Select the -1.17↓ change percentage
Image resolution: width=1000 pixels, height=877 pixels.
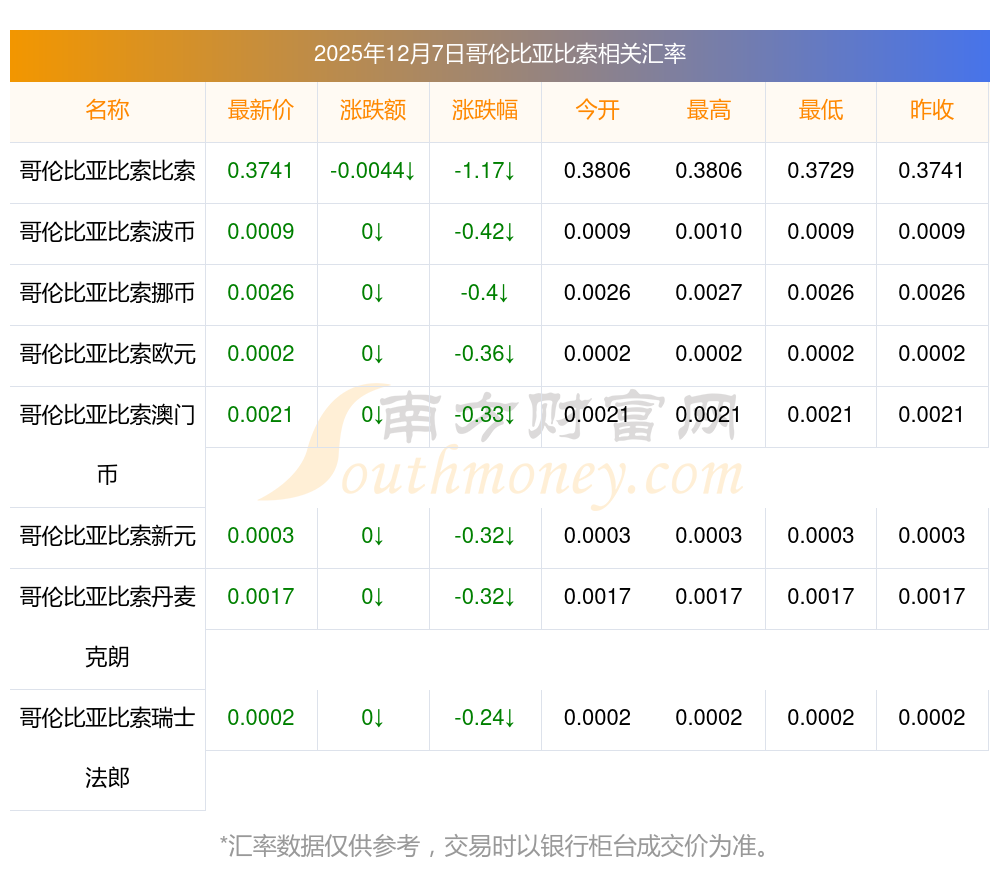[485, 171]
